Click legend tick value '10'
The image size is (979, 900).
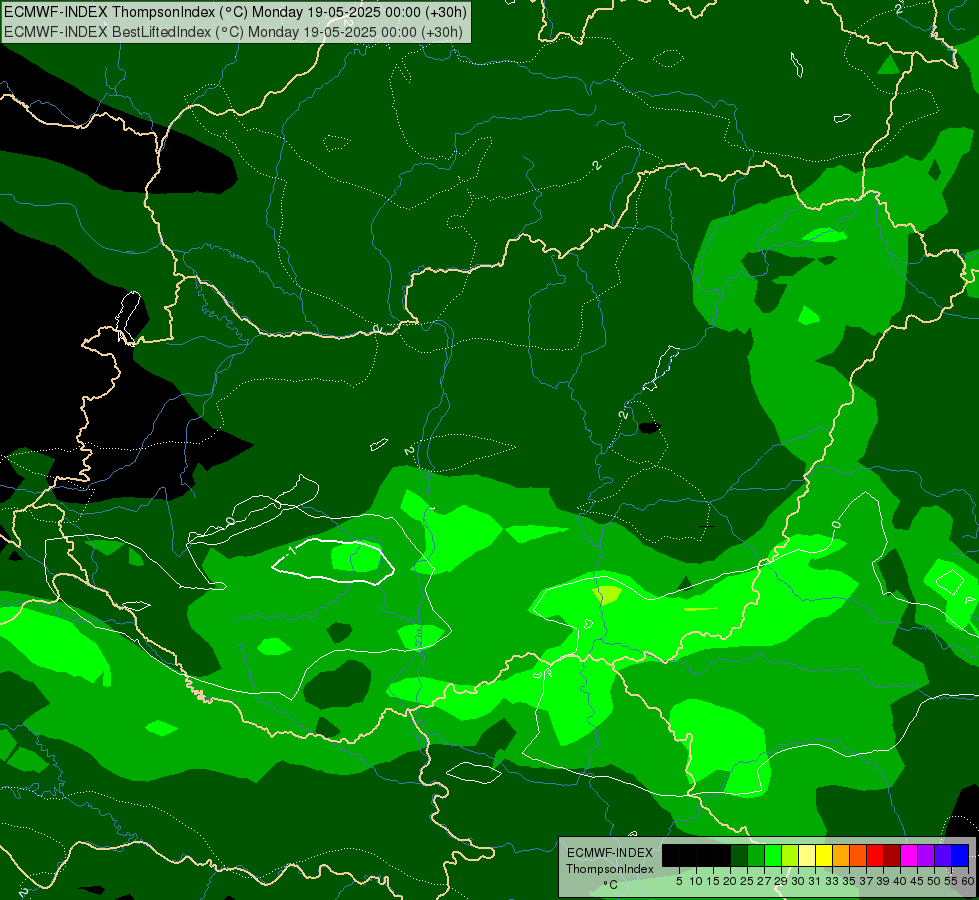696,881
